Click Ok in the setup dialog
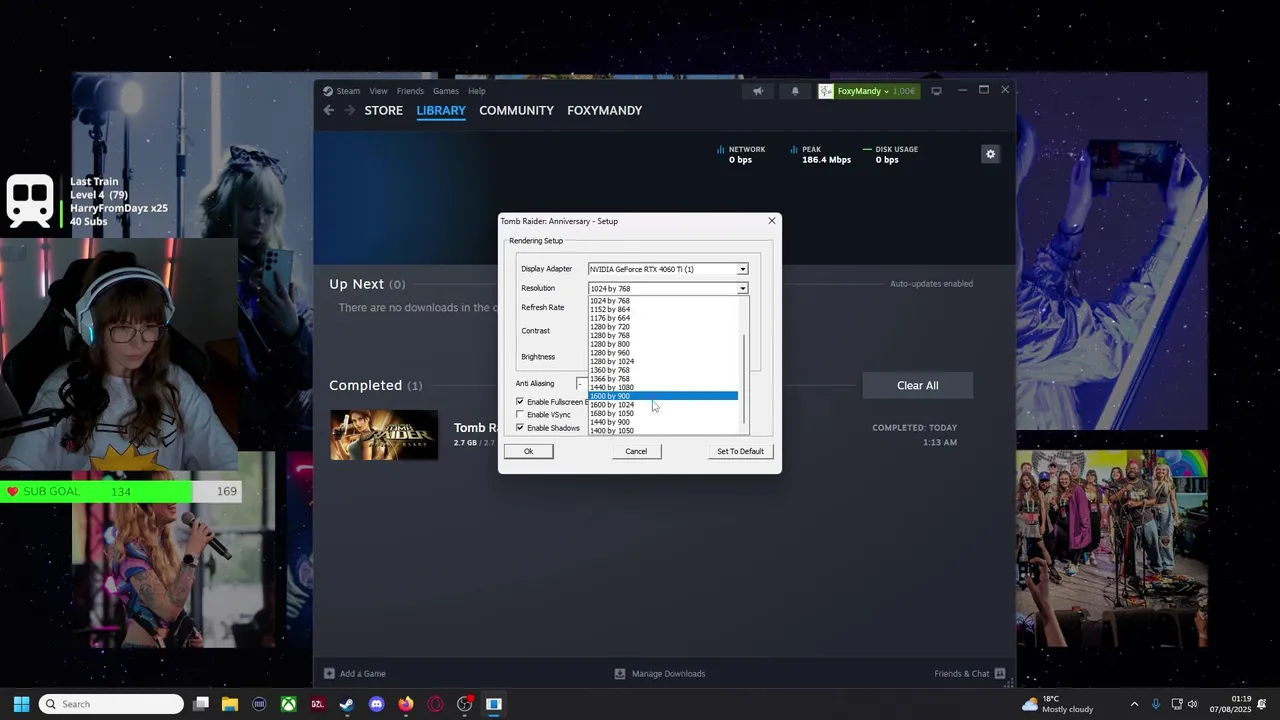 529,451
